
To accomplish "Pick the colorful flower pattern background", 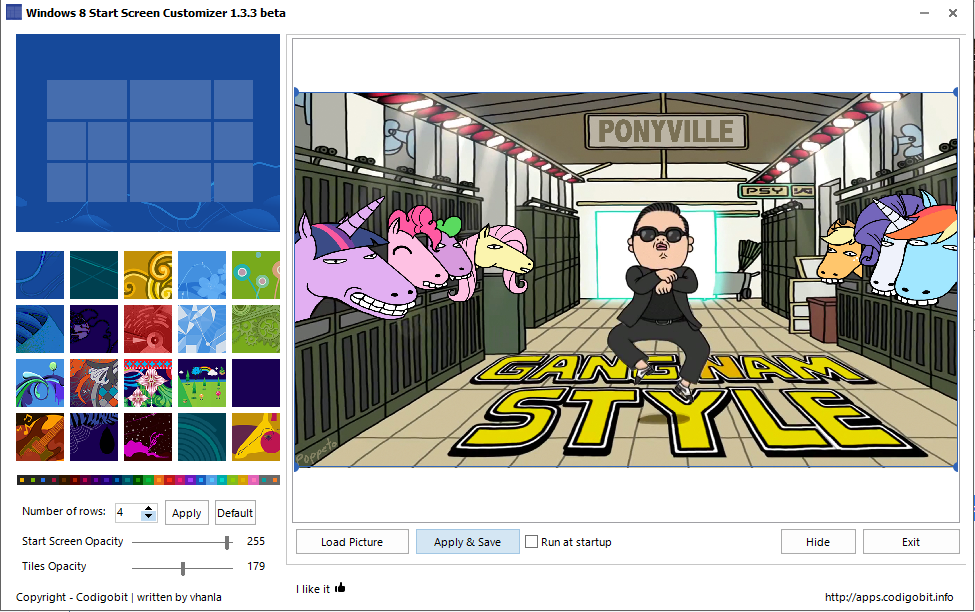I will [x=148, y=383].
